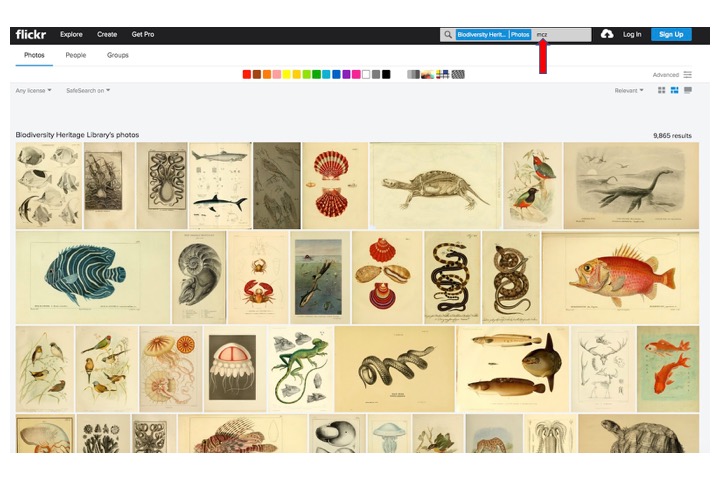This screenshot has width=720, height=480.
Task: Select black and white filter
Action: (413, 74)
